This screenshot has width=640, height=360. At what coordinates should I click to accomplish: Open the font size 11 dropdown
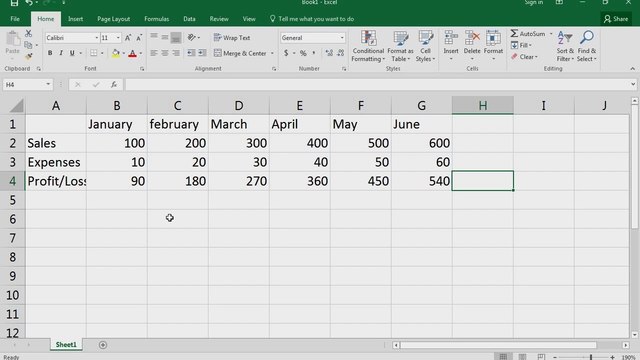click(x=118, y=38)
